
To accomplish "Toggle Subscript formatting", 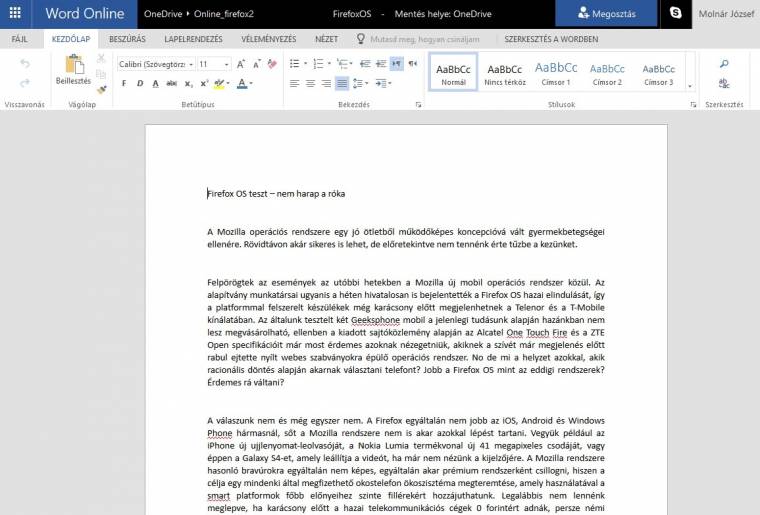I will click(188, 83).
